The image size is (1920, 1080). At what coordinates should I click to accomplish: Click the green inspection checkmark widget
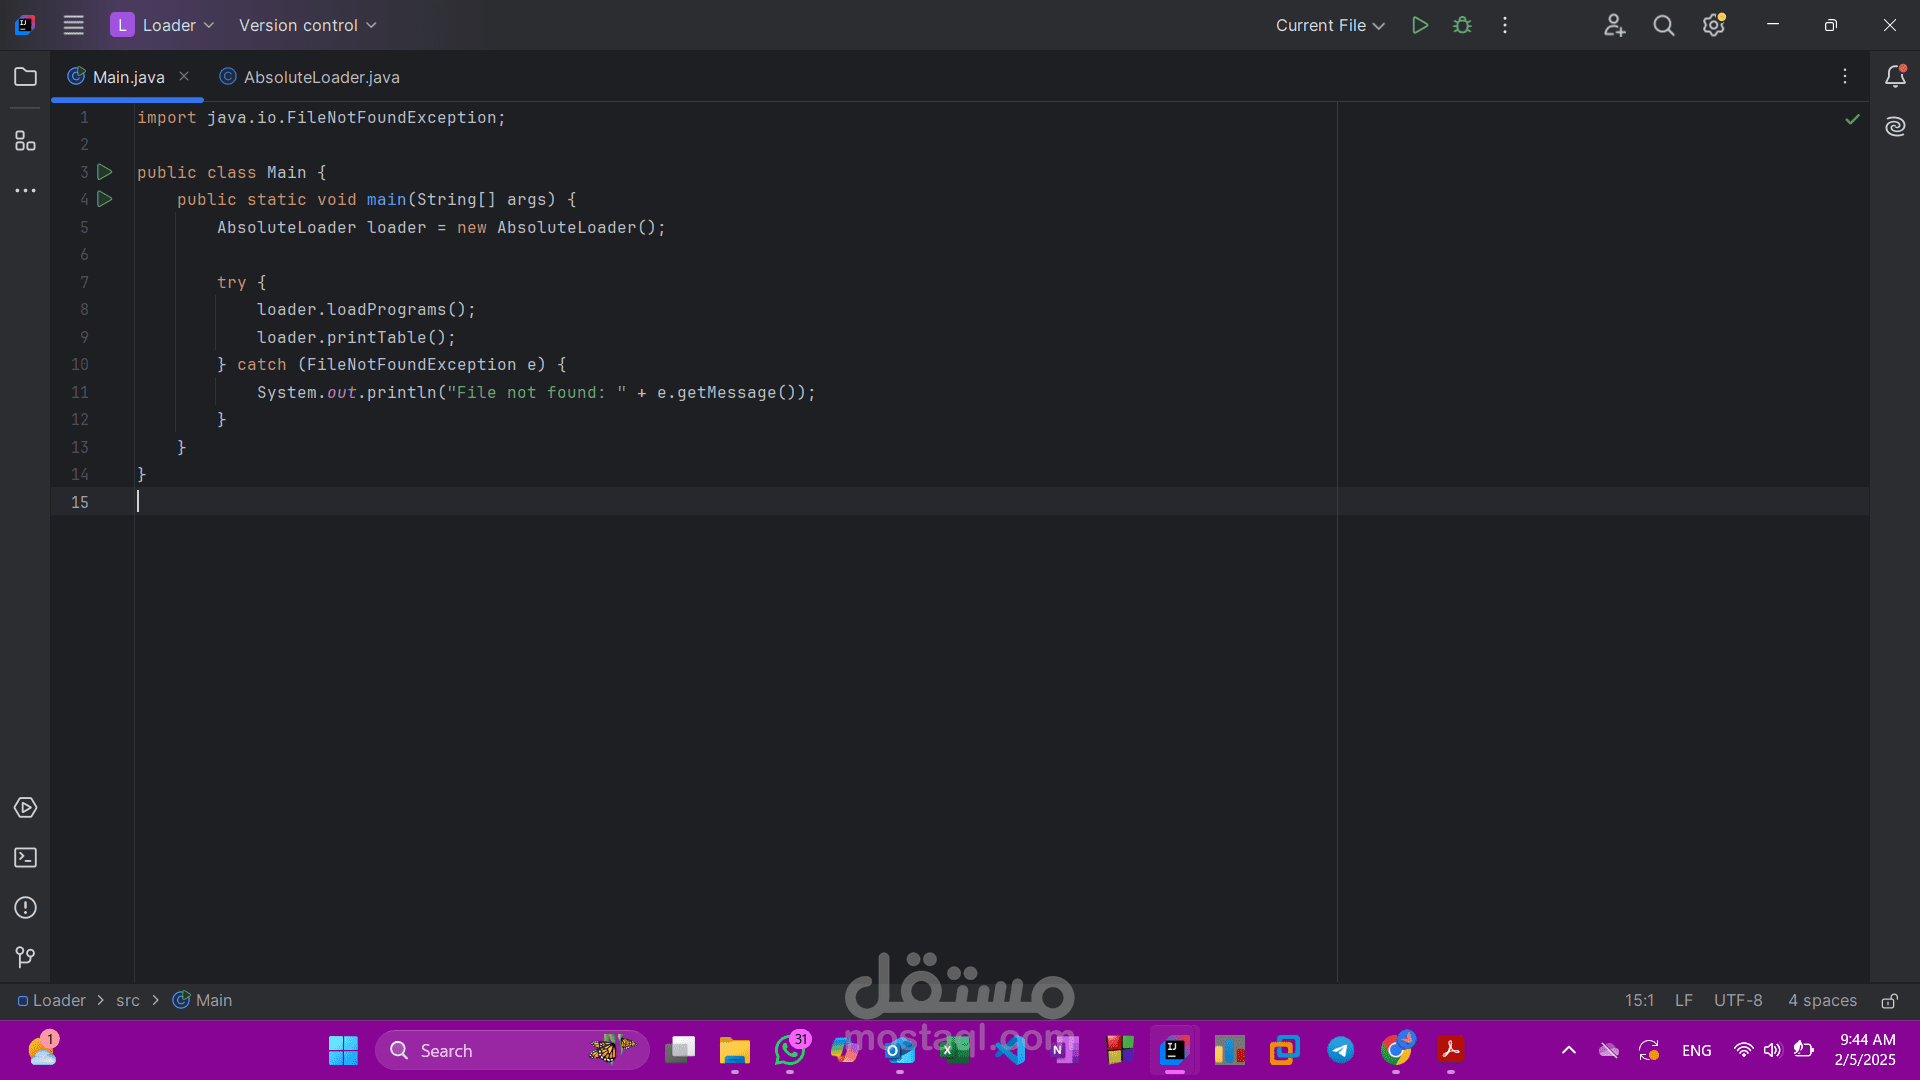tap(1852, 119)
